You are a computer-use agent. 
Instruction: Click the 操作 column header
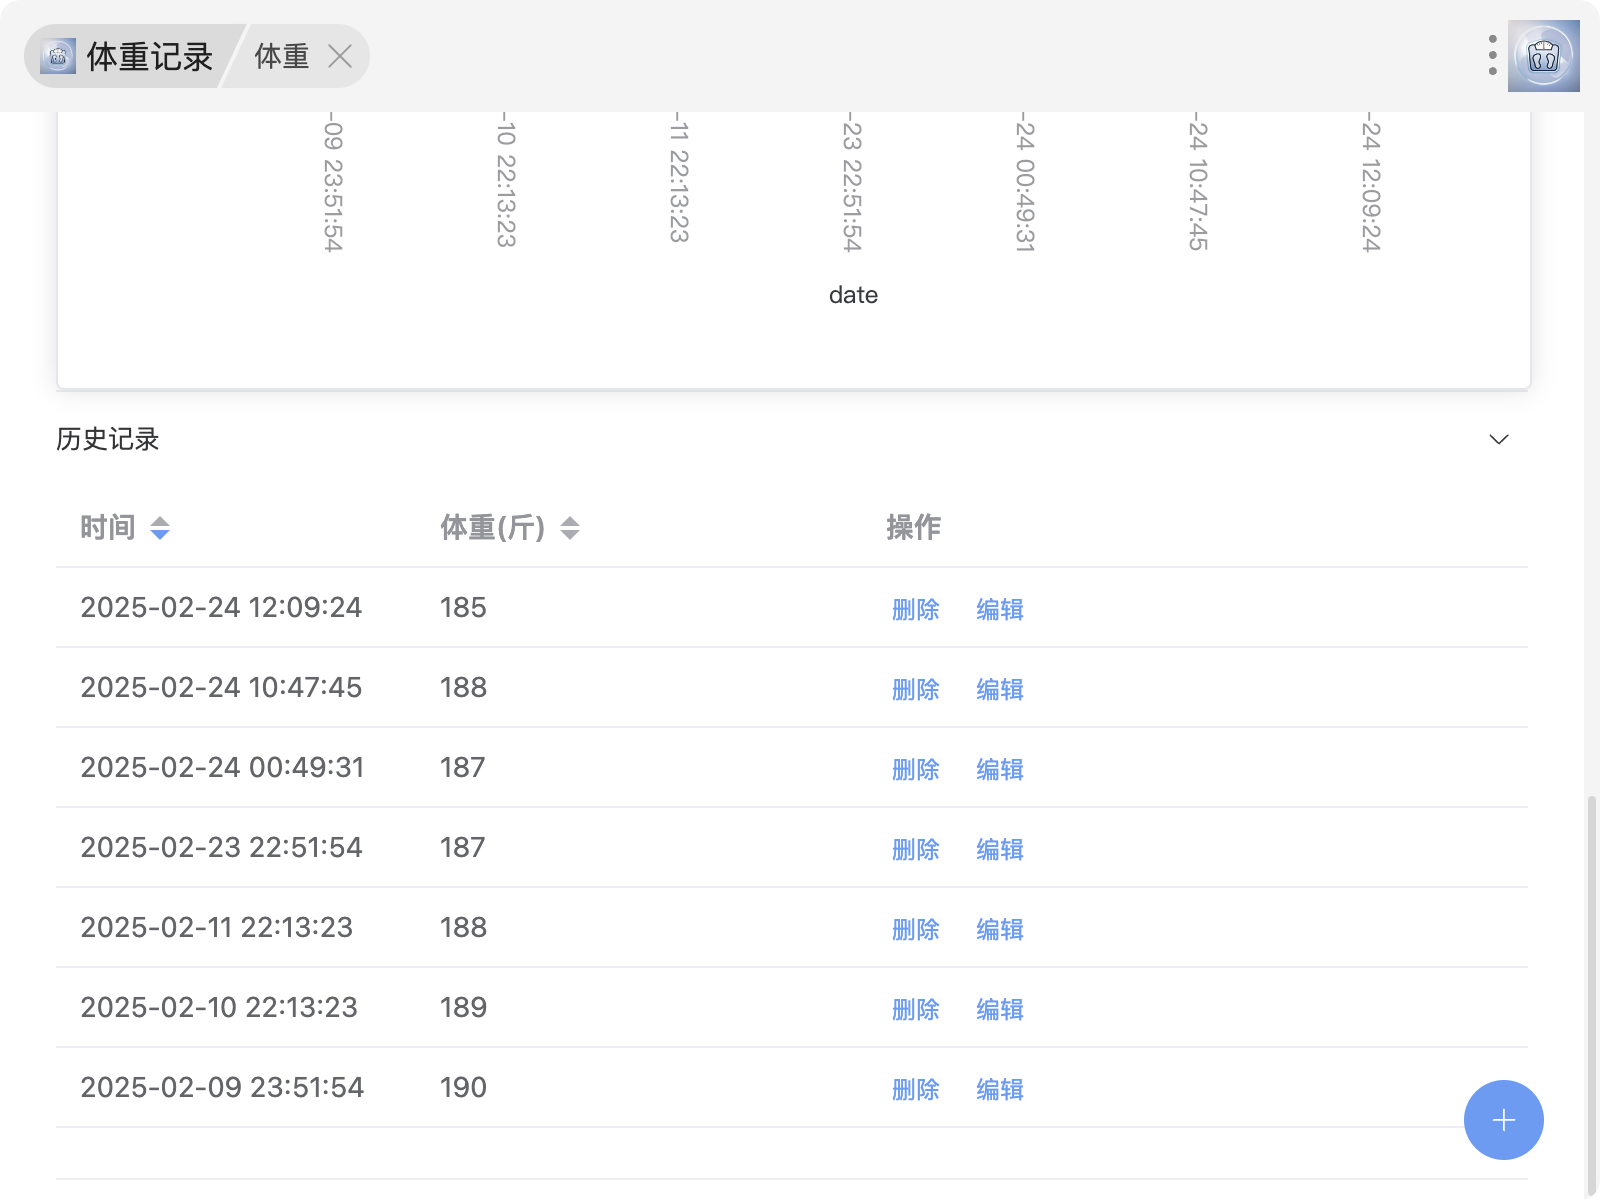click(x=914, y=527)
